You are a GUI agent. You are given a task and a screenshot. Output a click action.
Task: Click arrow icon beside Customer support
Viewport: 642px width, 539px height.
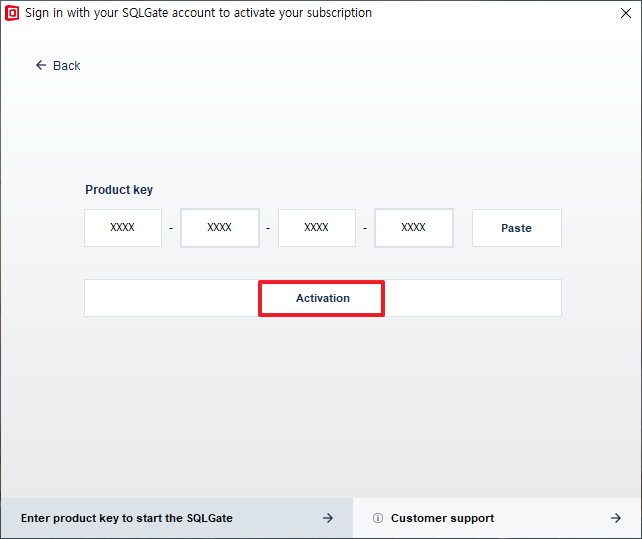click(x=616, y=518)
